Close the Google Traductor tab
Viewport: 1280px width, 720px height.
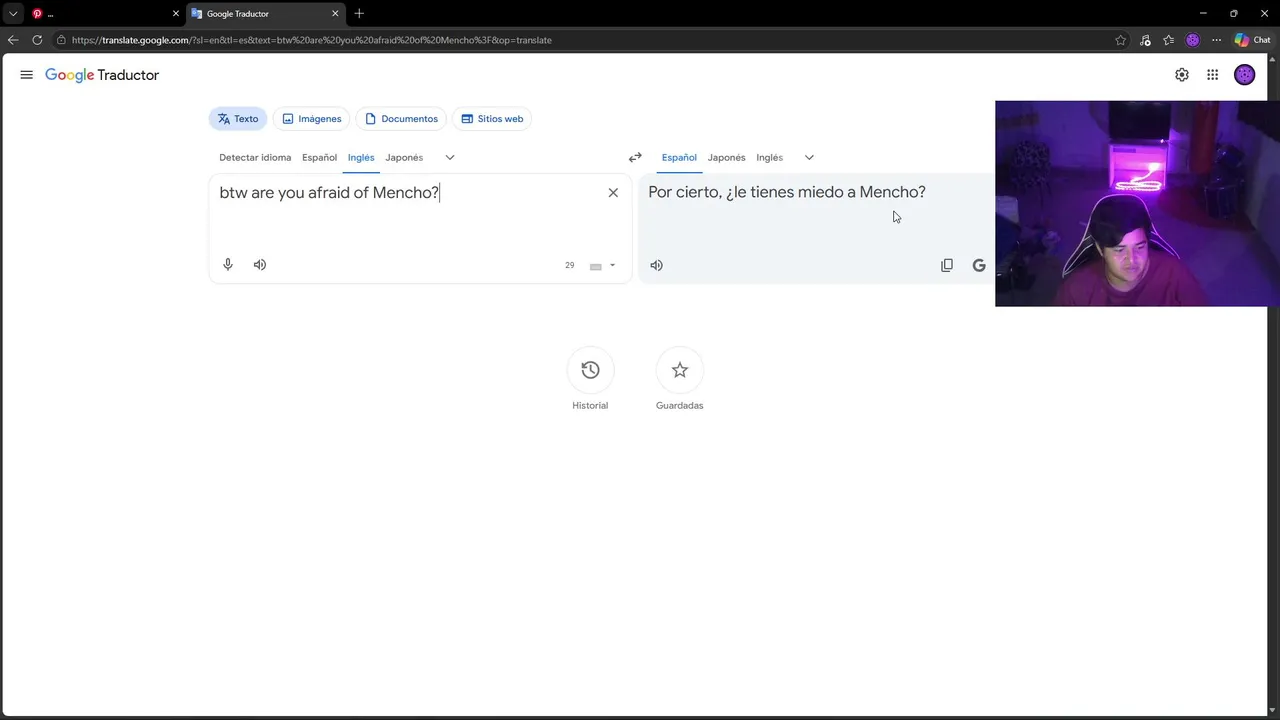click(335, 14)
